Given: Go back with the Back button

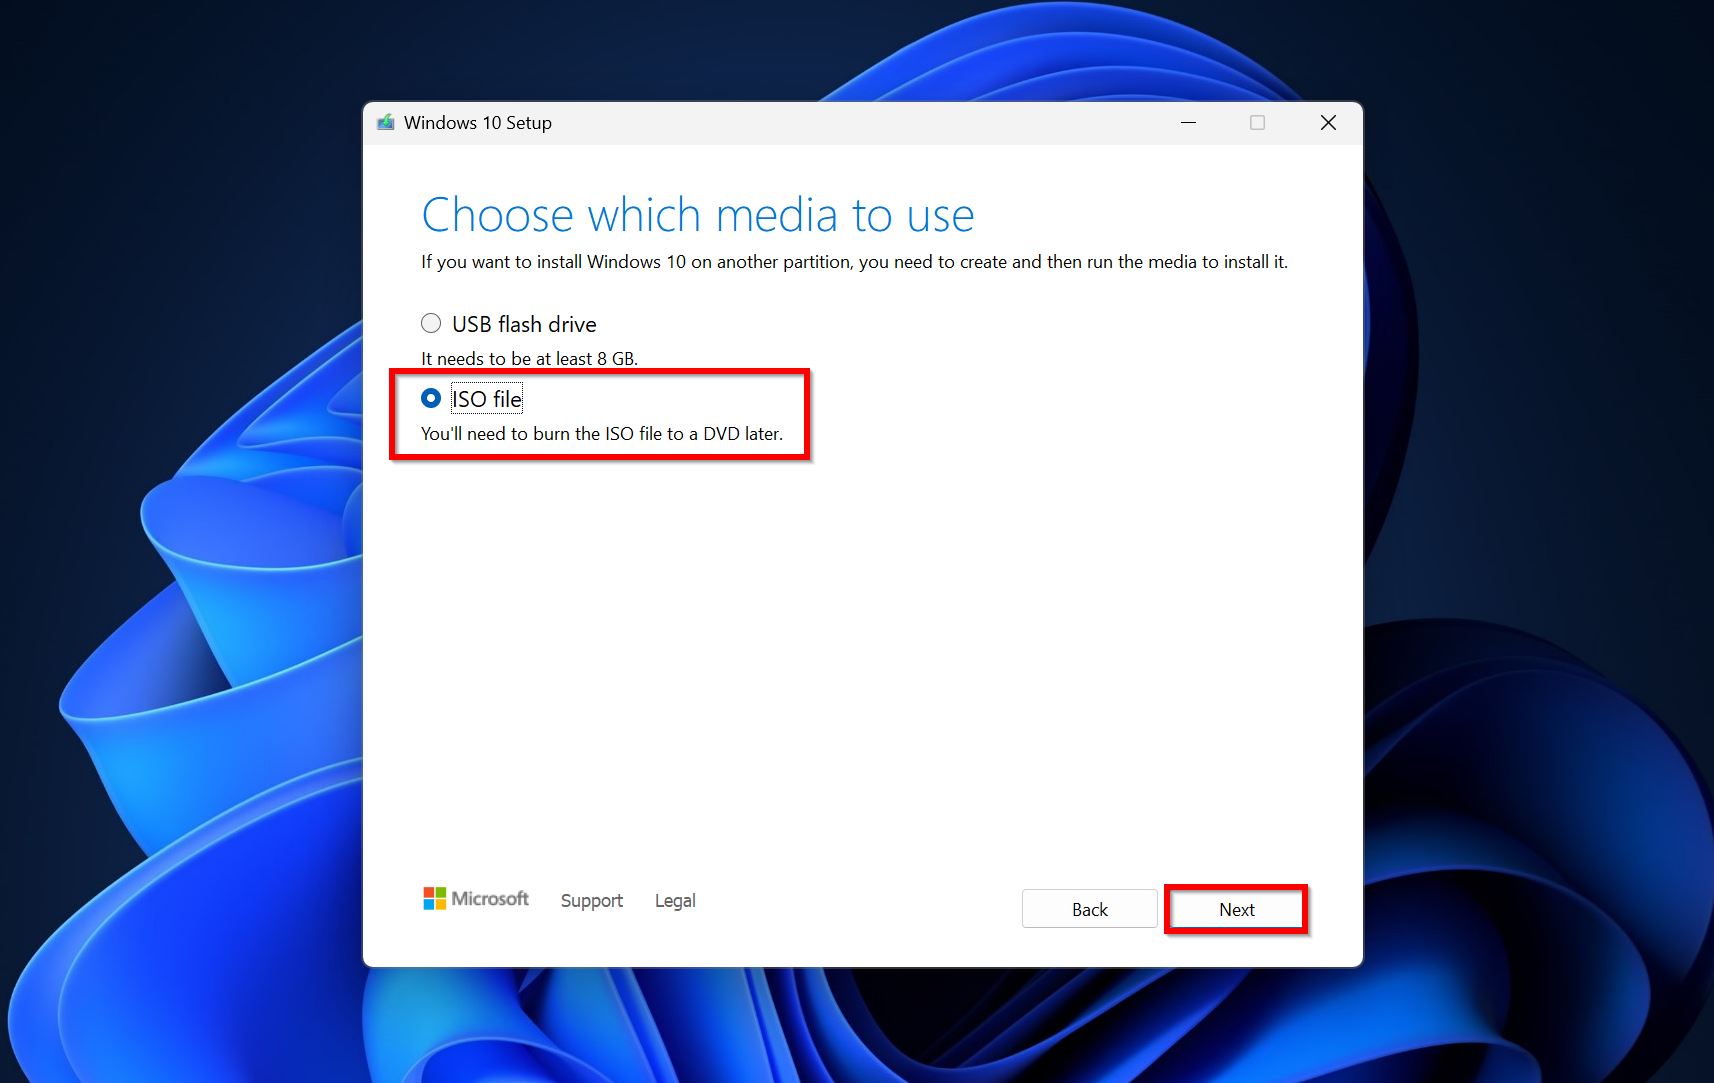Looking at the screenshot, I should pyautogui.click(x=1089, y=909).
